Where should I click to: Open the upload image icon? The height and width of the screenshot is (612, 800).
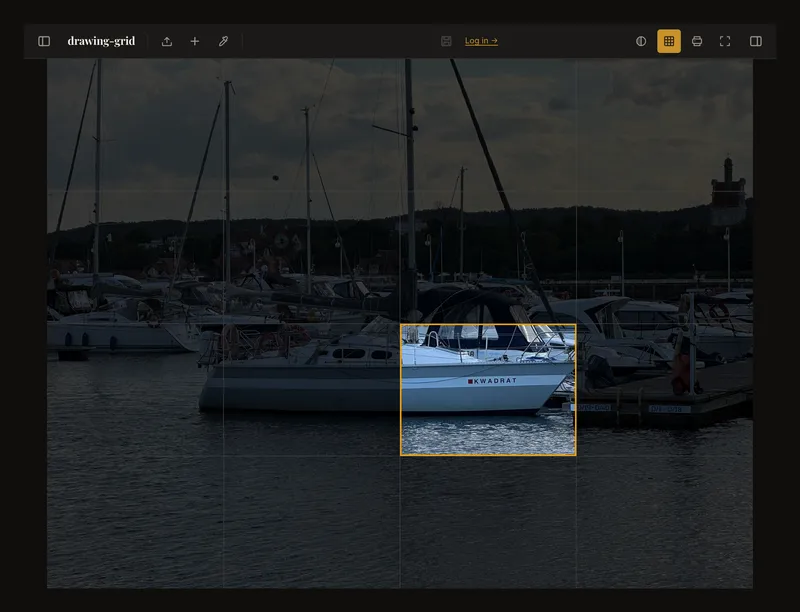click(x=167, y=41)
